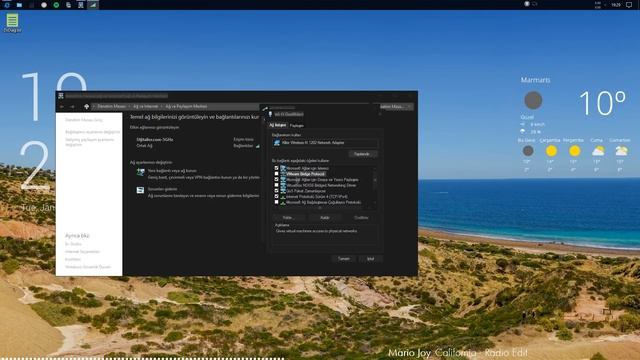Click the 'Marmaris' location label
The width and height of the screenshot is (640, 360).
pyautogui.click(x=536, y=80)
